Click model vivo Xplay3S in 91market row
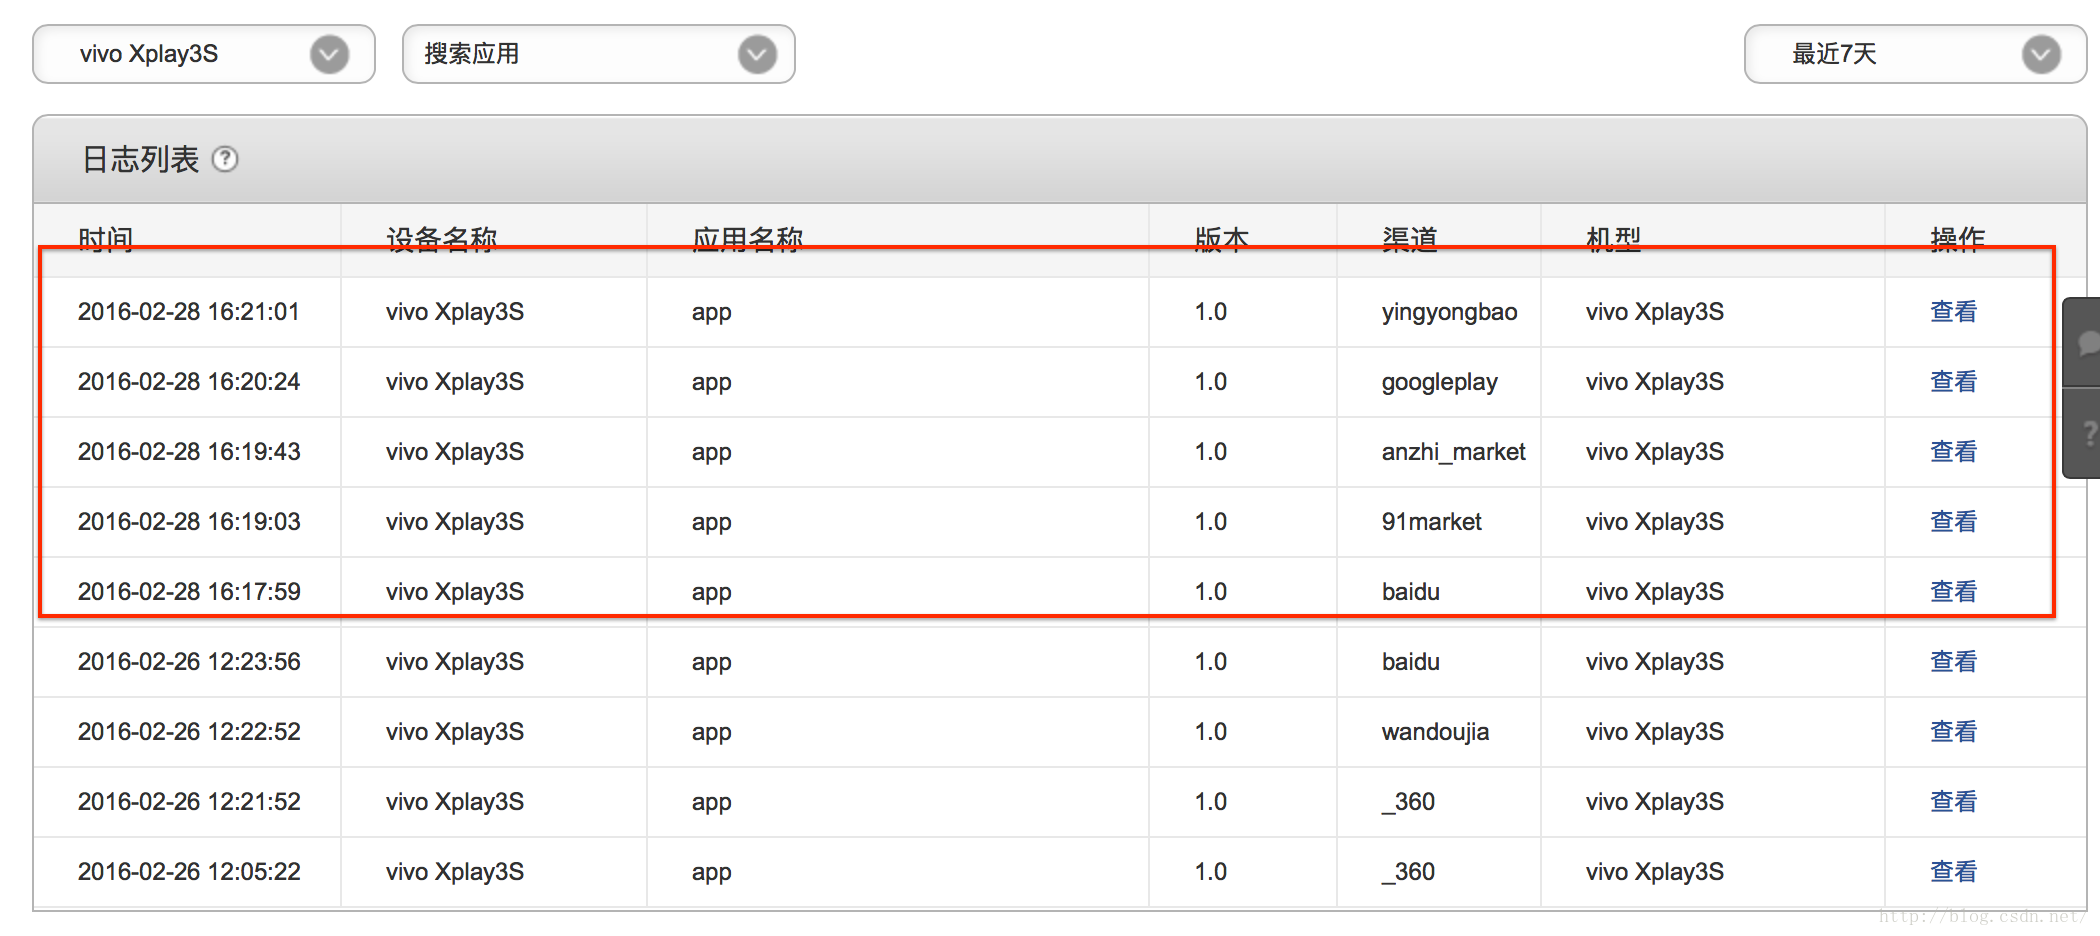The image size is (2100, 936). click(x=1655, y=522)
